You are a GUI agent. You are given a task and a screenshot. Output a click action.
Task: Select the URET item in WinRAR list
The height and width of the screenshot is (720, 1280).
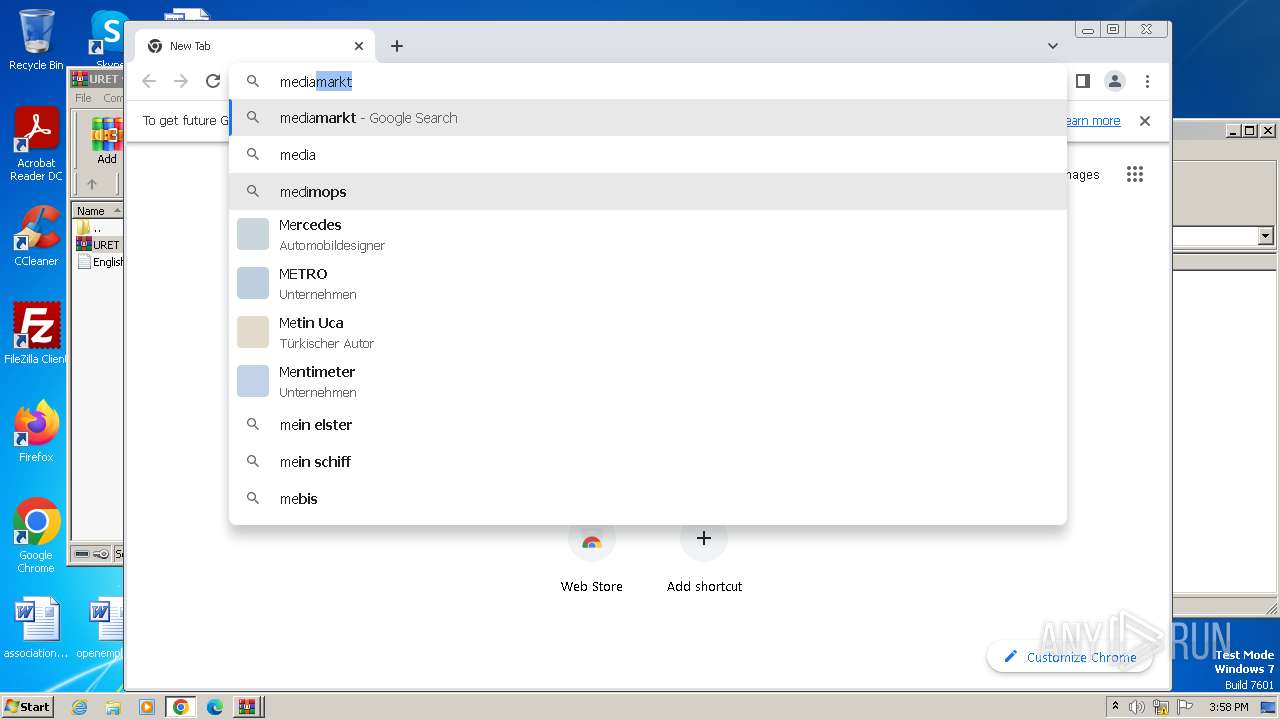[99, 245]
